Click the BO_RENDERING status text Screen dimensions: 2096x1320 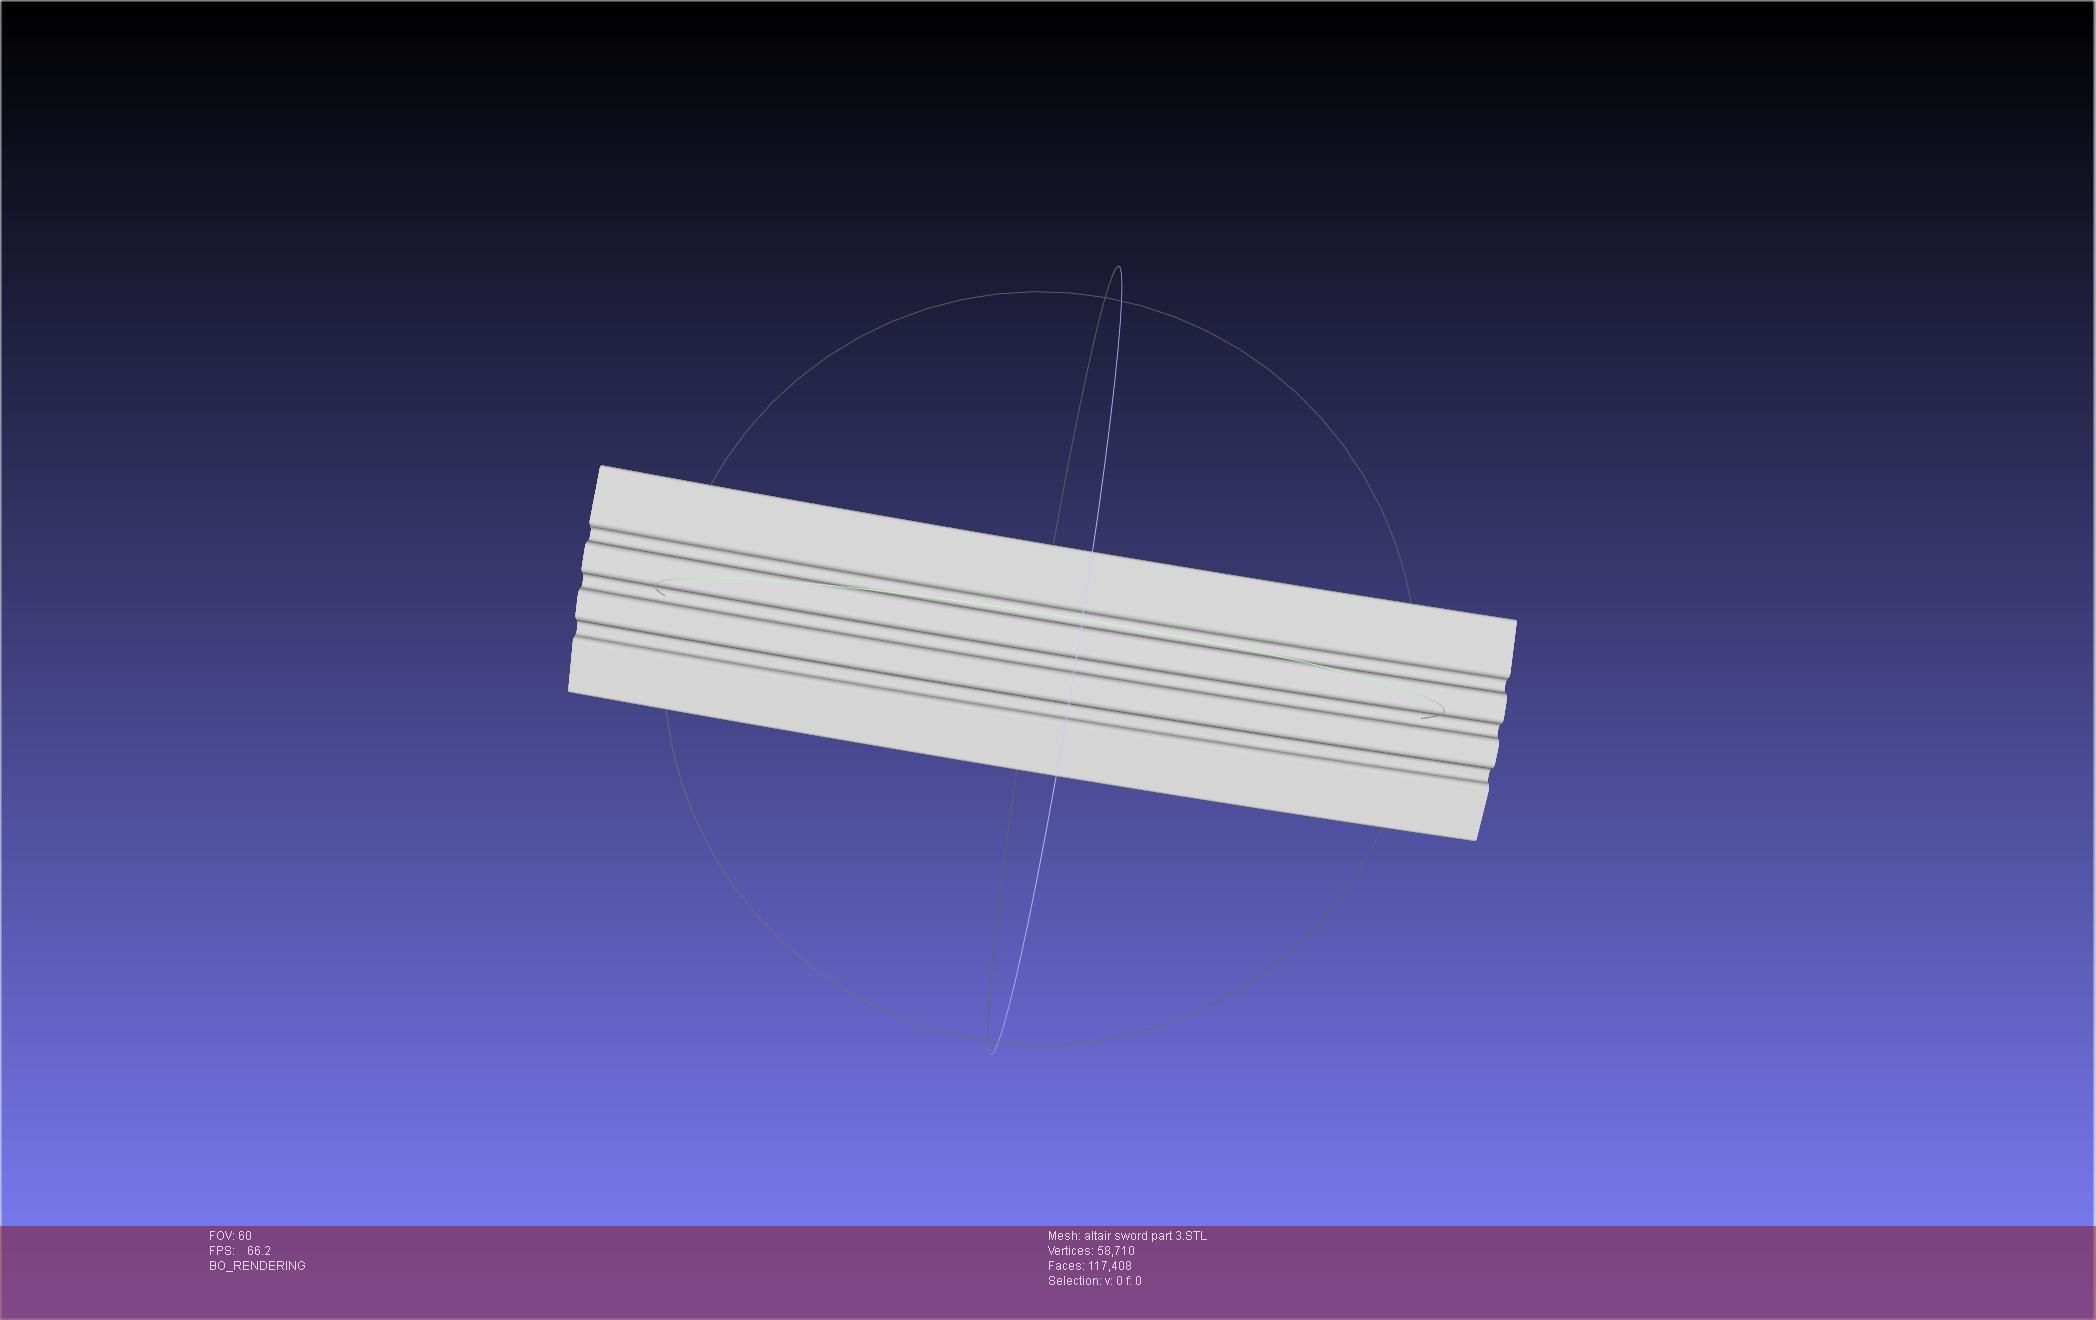pyautogui.click(x=257, y=1266)
